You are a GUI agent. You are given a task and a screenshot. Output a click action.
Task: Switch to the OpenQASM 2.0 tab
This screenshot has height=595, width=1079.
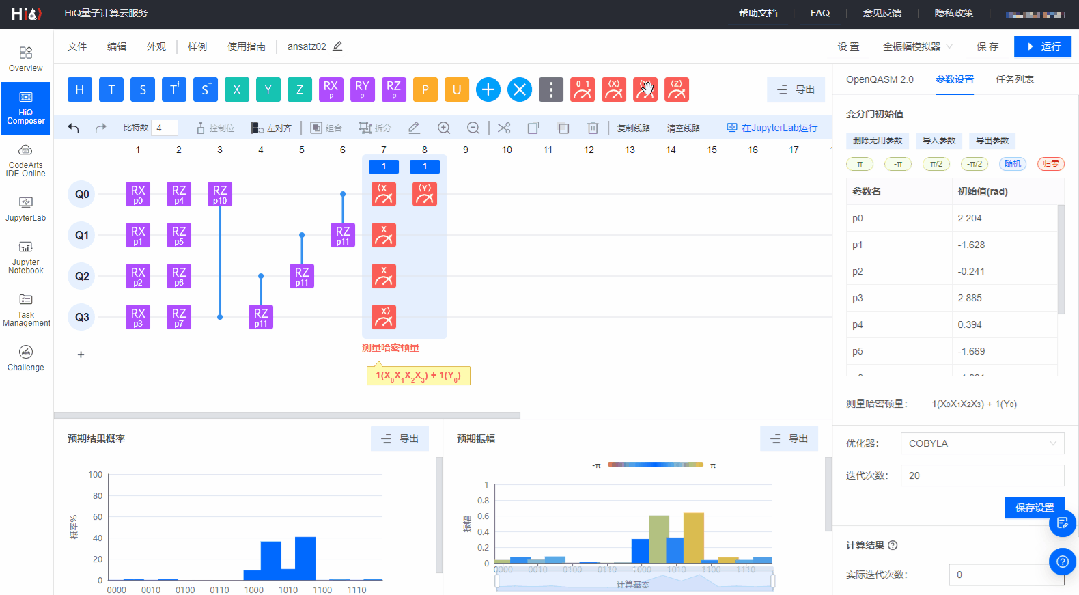tap(879, 78)
